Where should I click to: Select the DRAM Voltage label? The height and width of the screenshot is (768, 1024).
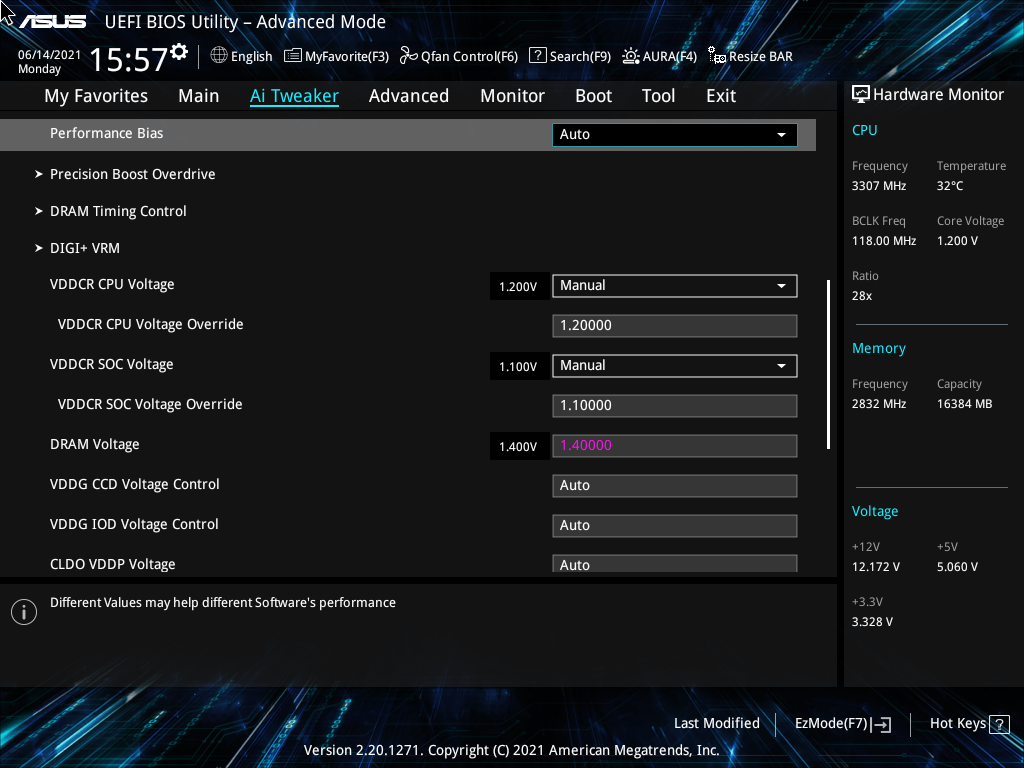[x=95, y=445]
